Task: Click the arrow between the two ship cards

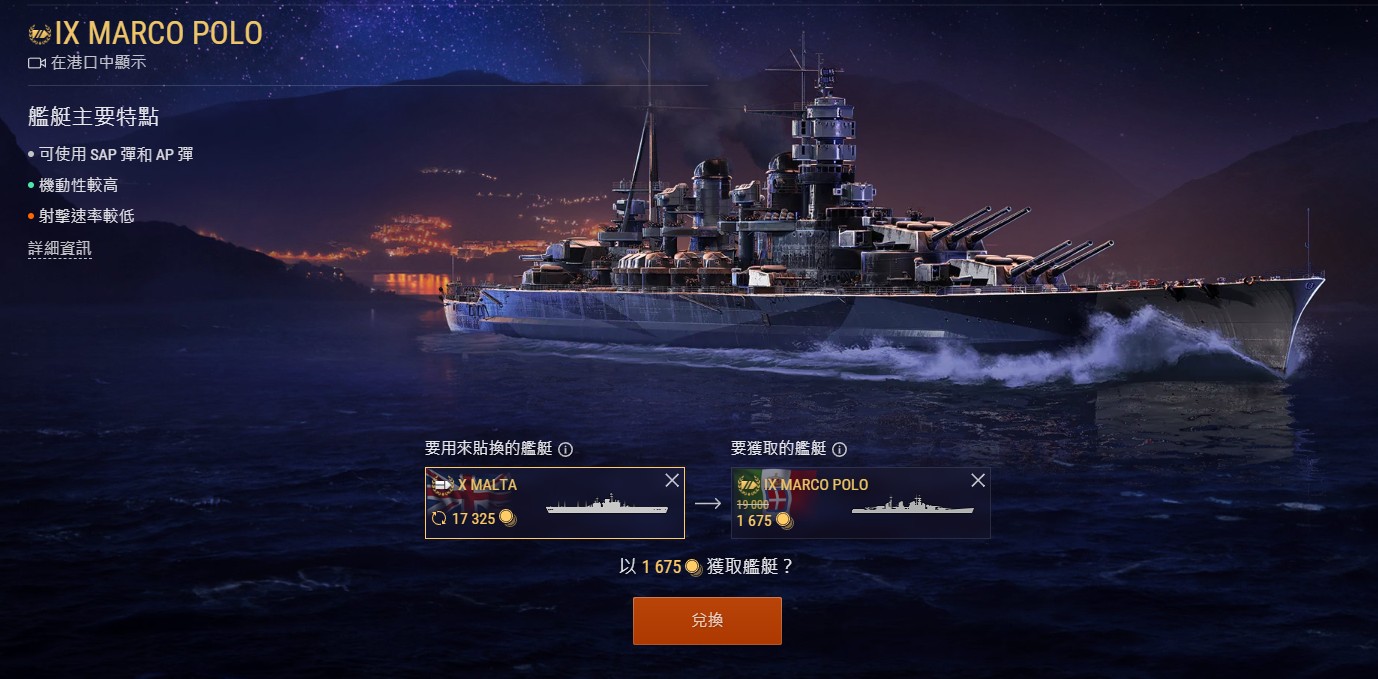Action: click(707, 503)
